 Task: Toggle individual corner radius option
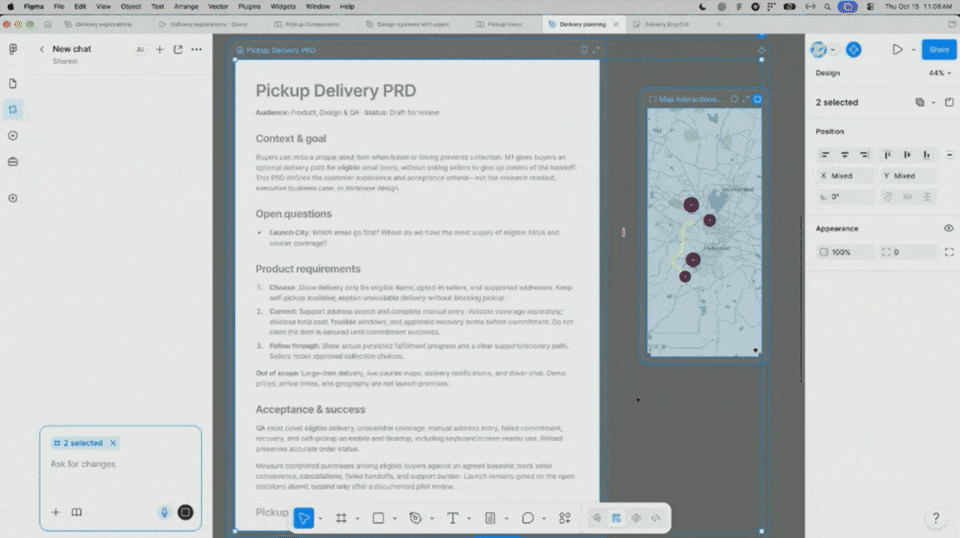[x=949, y=252]
